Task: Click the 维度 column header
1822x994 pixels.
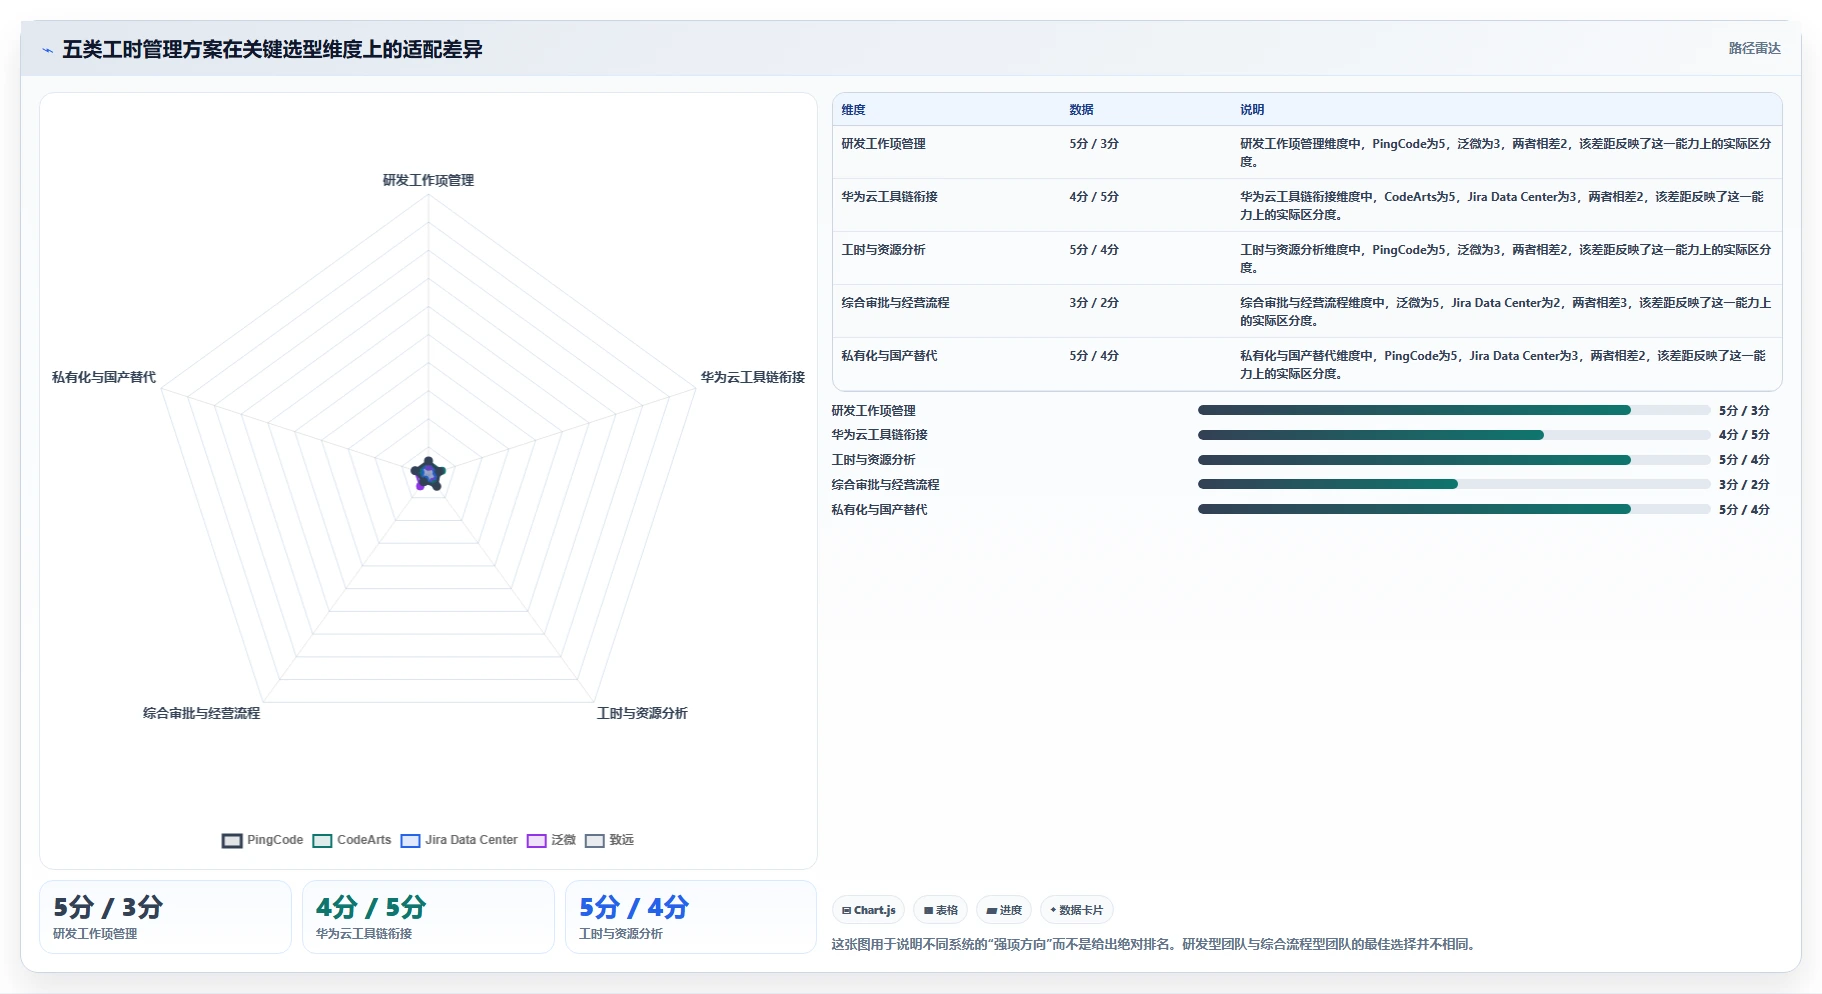Action: pos(853,110)
